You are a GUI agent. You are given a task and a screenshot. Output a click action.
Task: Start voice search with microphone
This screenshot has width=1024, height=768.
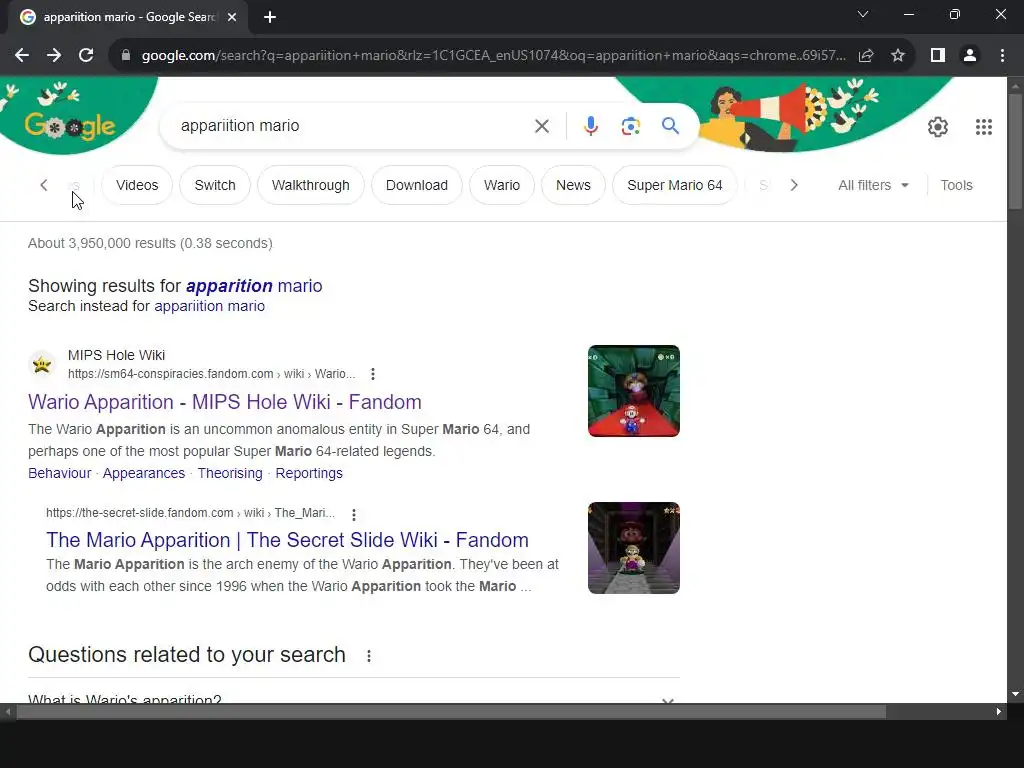pos(590,126)
